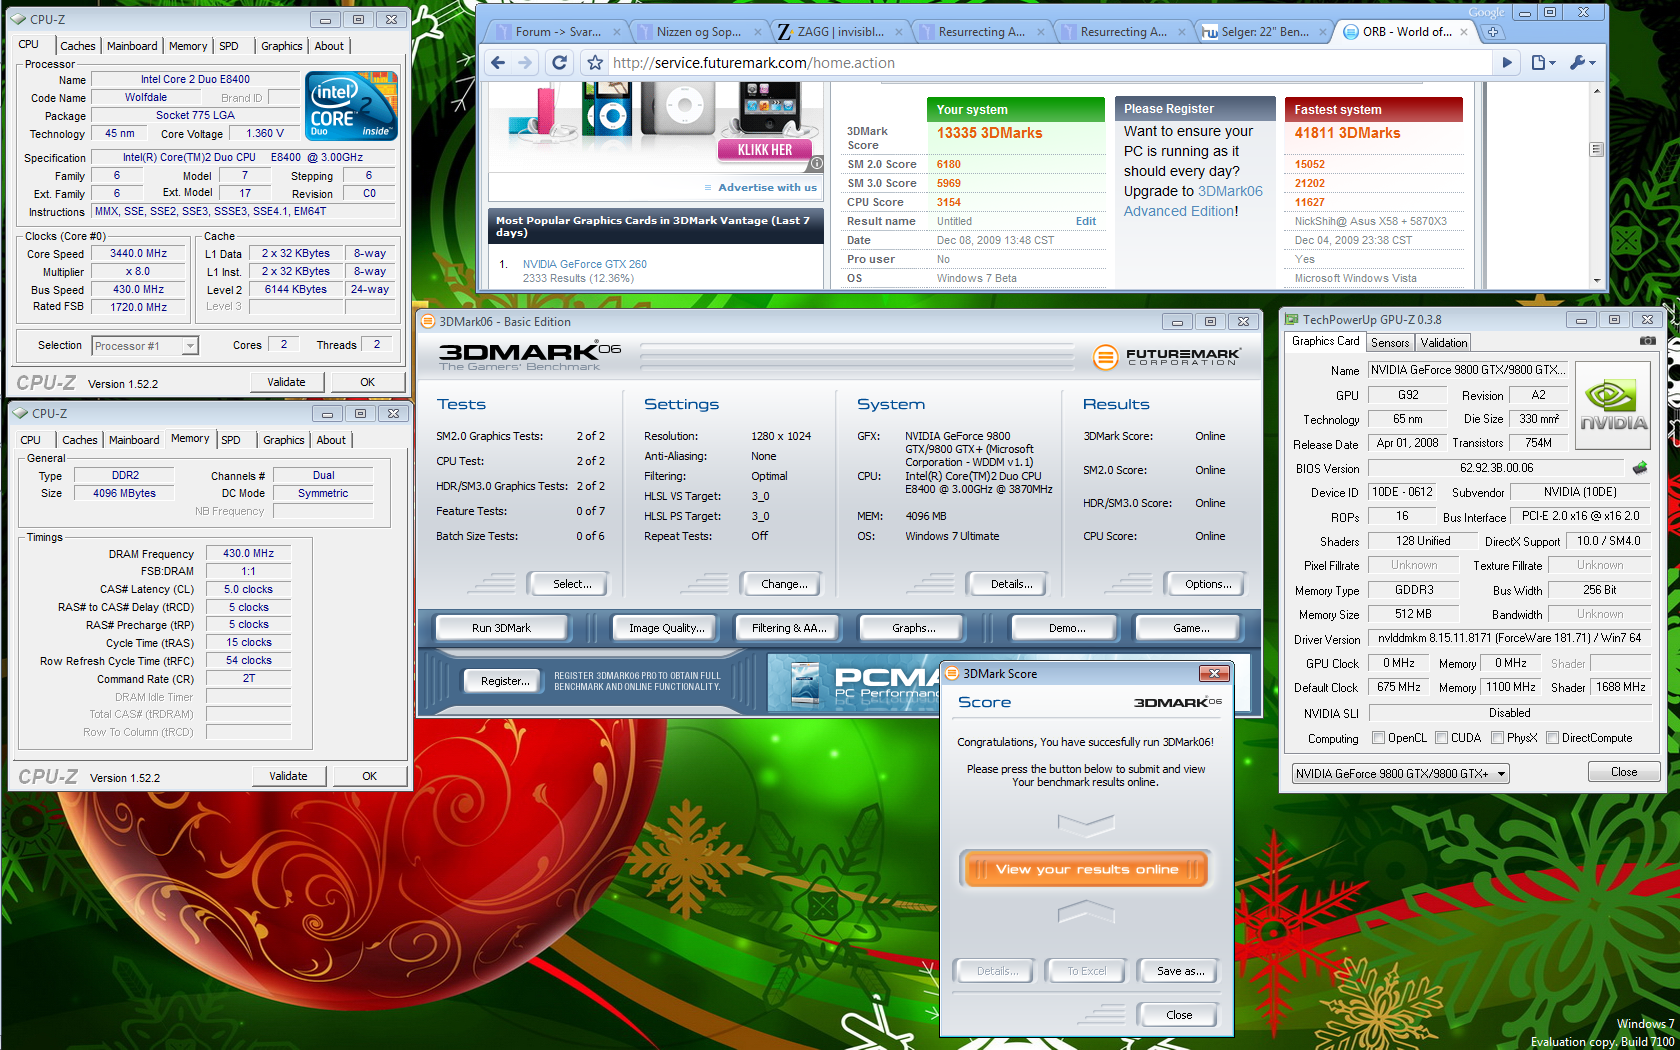The height and width of the screenshot is (1050, 1680).
Task: Open Filtering & AA... settings
Action: tap(789, 628)
